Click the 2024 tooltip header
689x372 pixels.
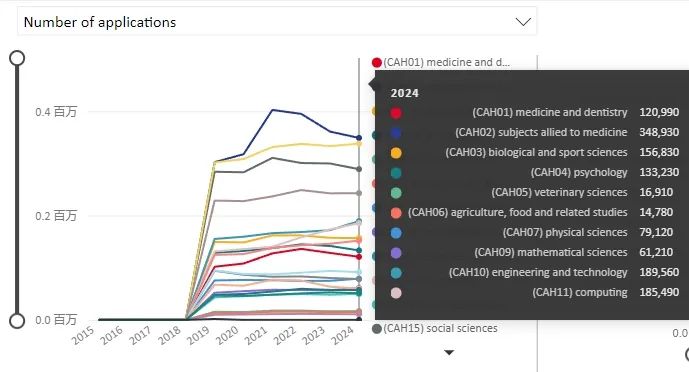coord(405,93)
